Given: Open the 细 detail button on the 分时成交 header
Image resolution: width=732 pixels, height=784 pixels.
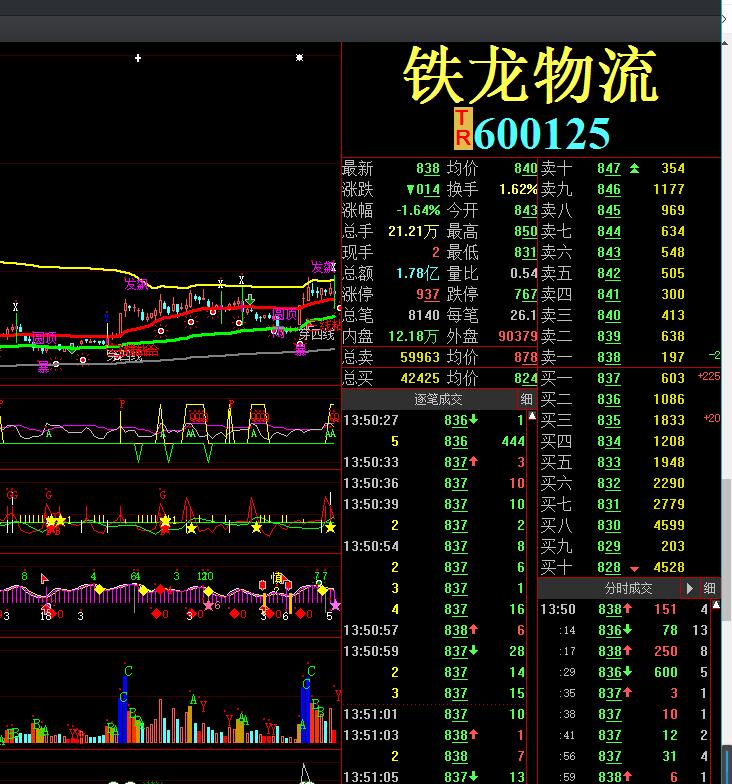Looking at the screenshot, I should point(709,588).
